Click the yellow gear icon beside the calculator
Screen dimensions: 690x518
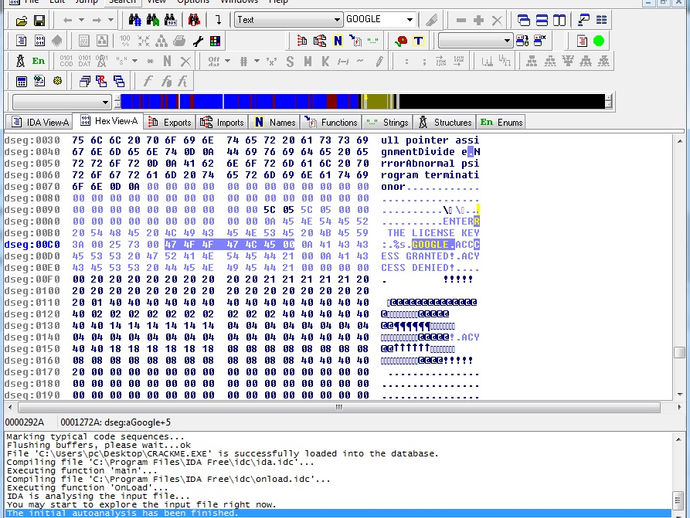pos(57,81)
